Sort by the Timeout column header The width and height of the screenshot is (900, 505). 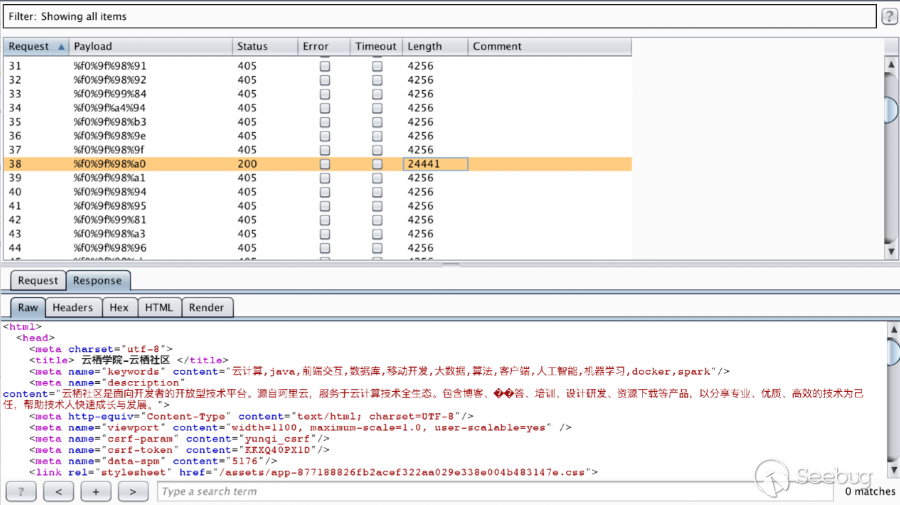point(377,47)
